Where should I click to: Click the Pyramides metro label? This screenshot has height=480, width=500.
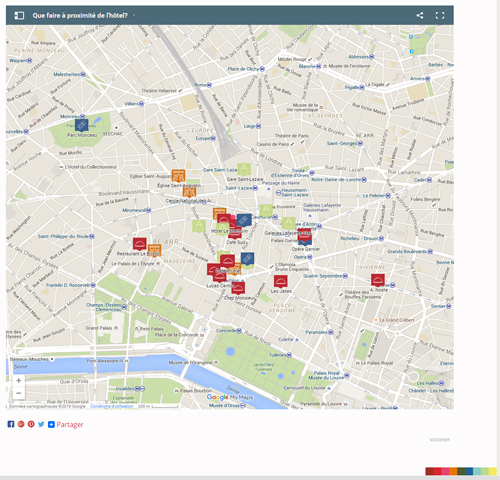click(x=317, y=332)
